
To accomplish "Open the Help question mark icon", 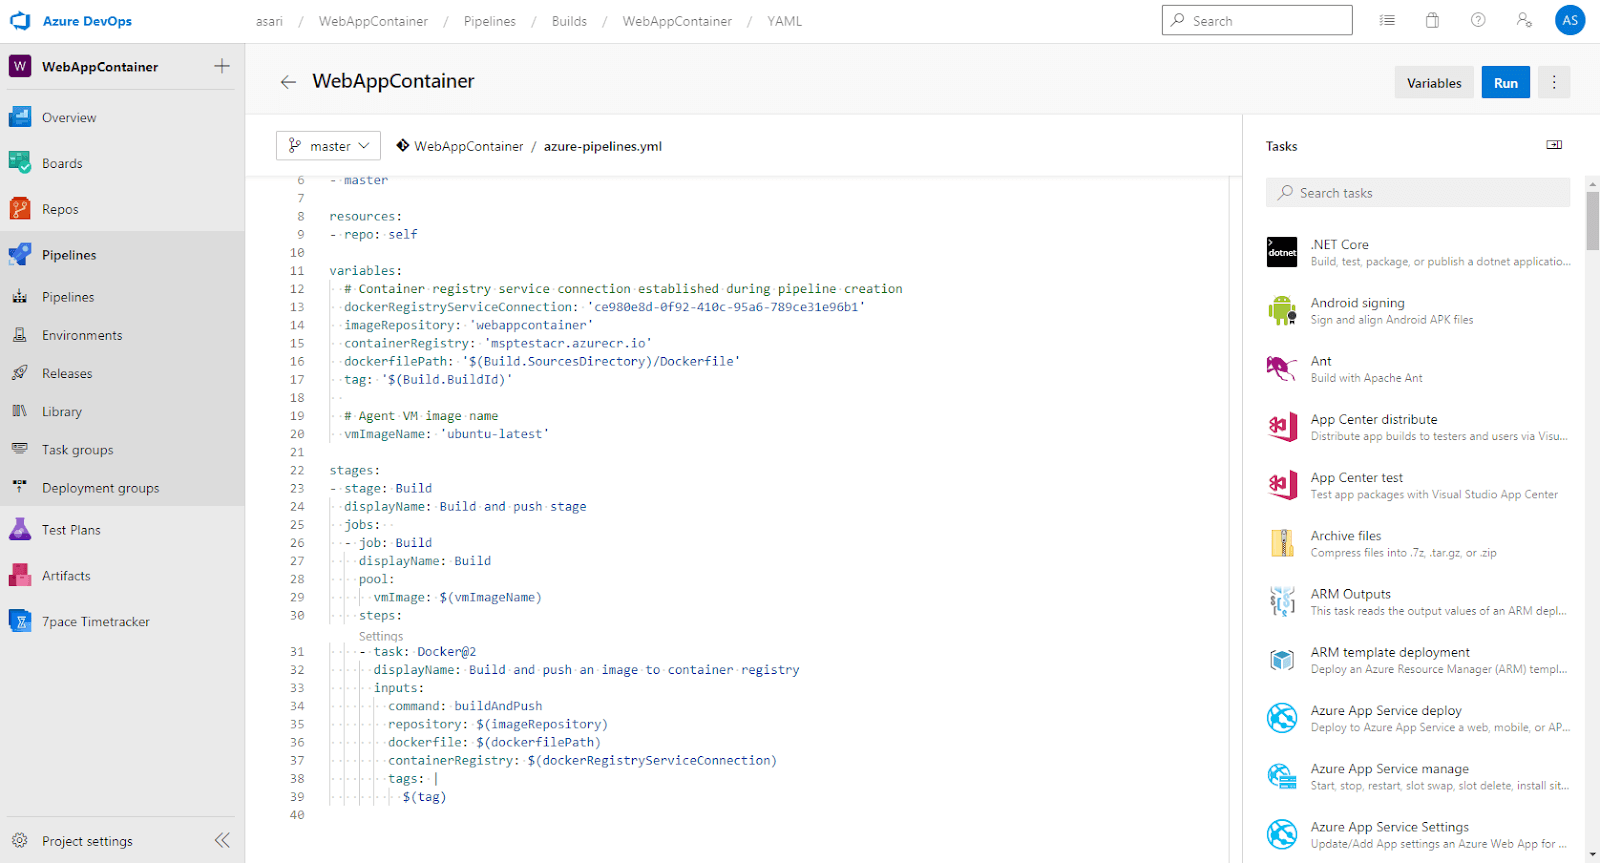I will [1478, 20].
